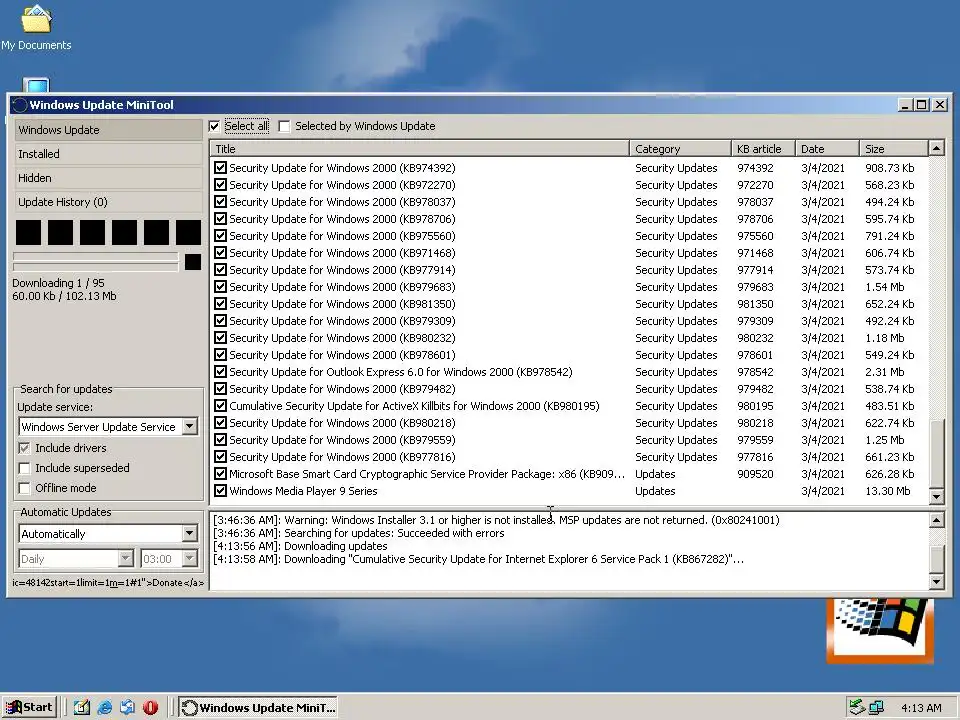The image size is (960, 720).
Task: Select the KB972270 security update row
Action: (569, 185)
